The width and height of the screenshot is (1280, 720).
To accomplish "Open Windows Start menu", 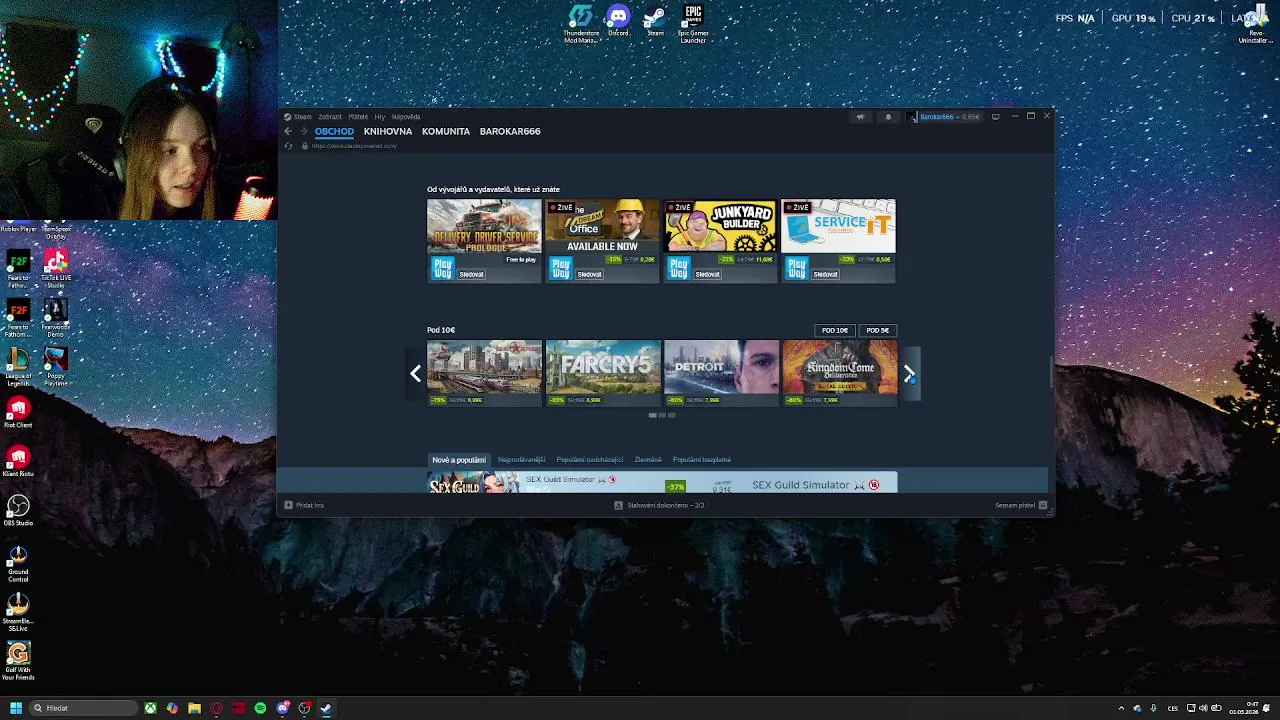I will point(15,708).
